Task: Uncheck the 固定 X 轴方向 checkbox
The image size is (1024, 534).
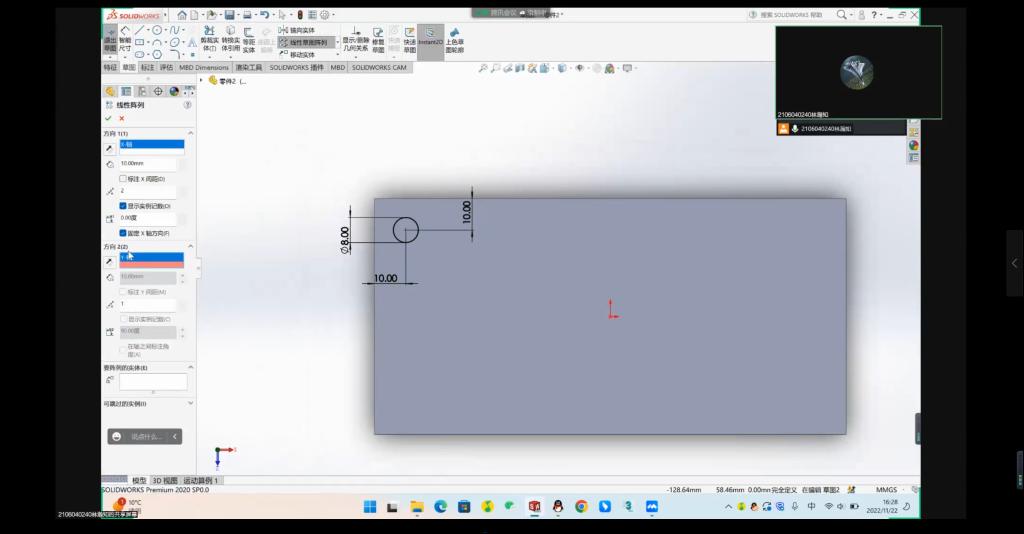Action: point(123,232)
